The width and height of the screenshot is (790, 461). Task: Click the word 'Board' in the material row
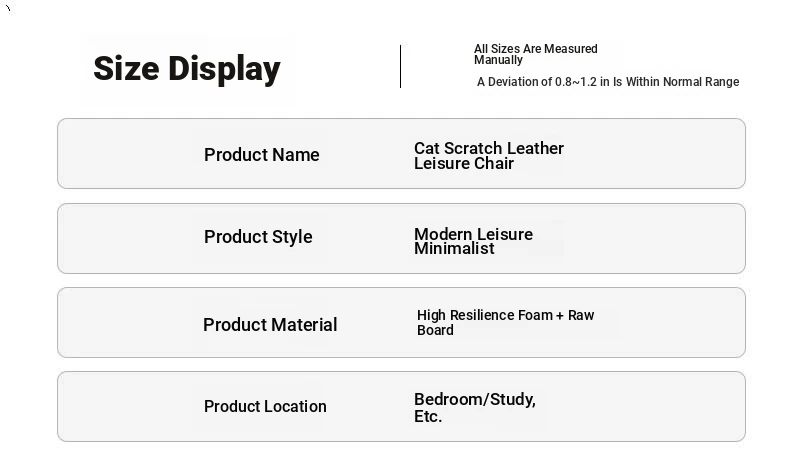click(x=435, y=330)
